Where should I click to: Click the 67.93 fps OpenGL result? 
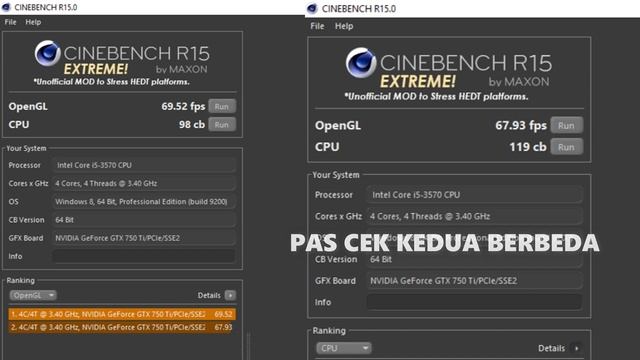[520, 125]
